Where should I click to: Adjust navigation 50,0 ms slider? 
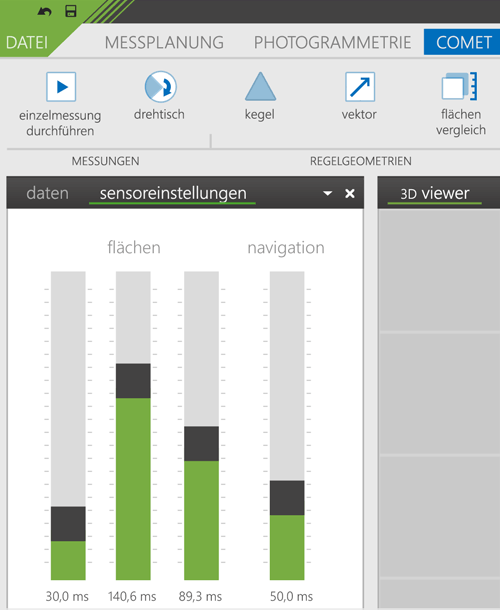point(287,498)
